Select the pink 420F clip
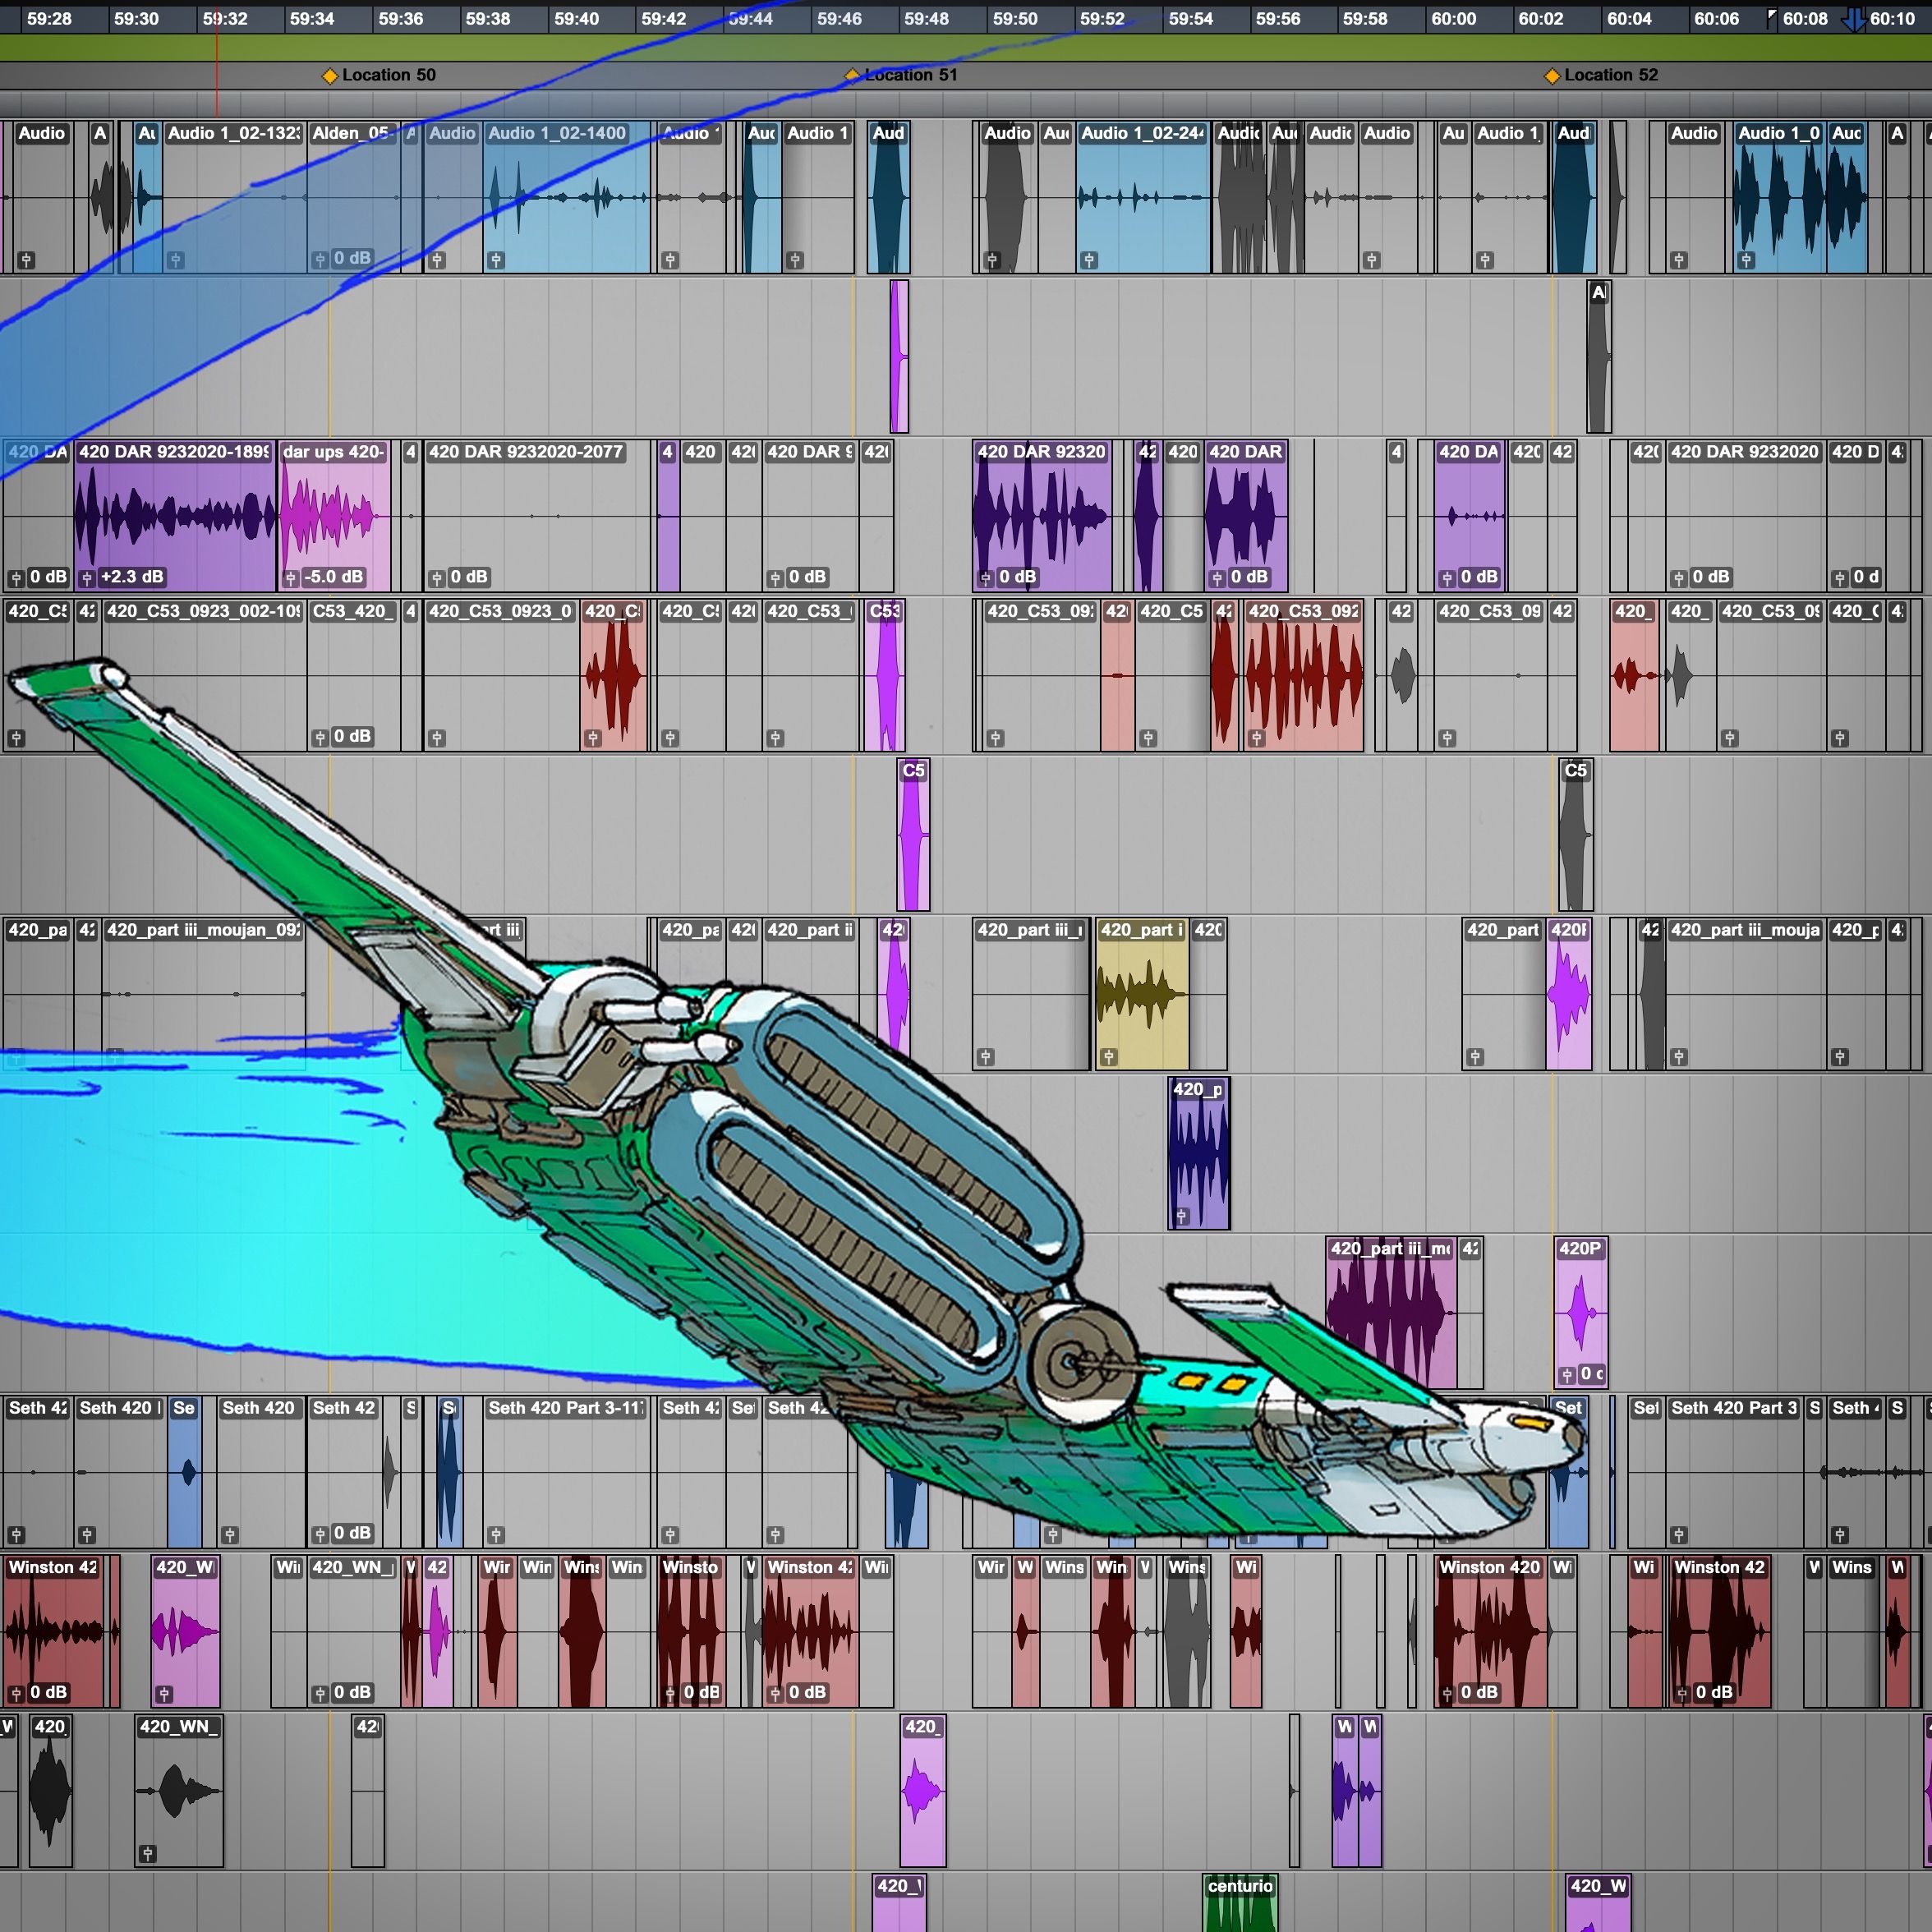 tap(1569, 994)
